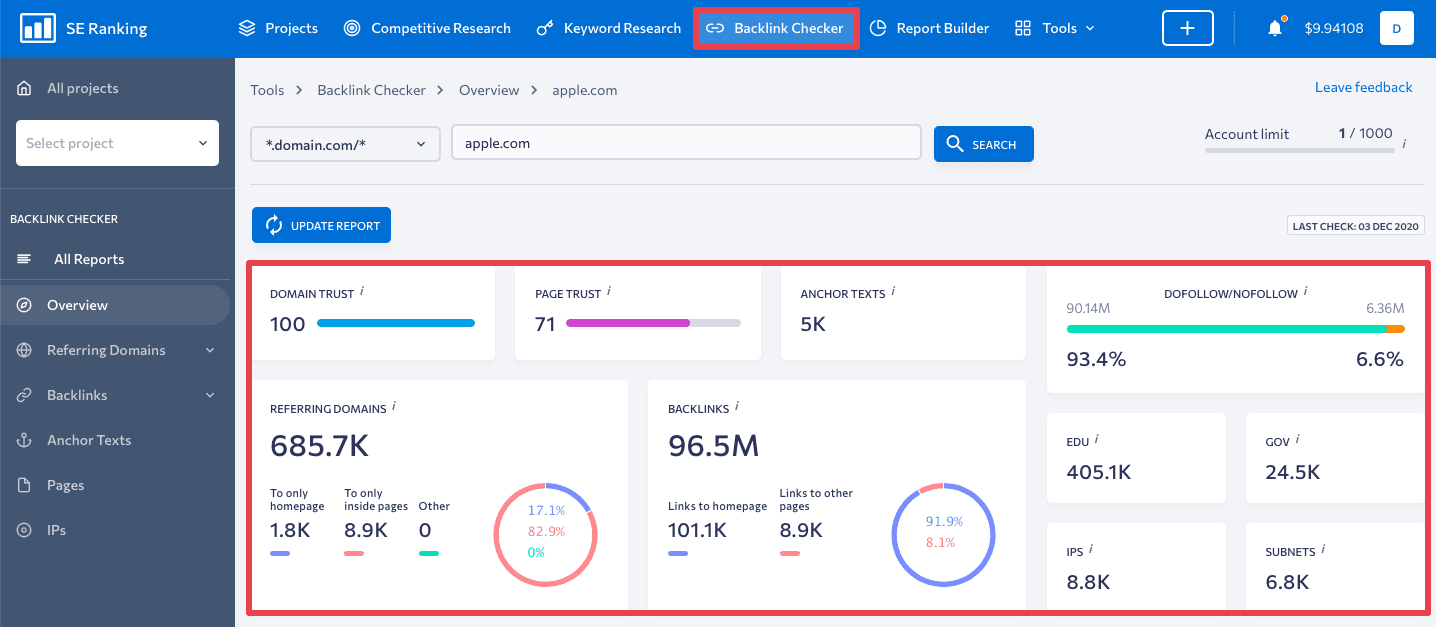The image size is (1436, 627).
Task: Click the Referring Domains globe icon
Action: point(24,350)
